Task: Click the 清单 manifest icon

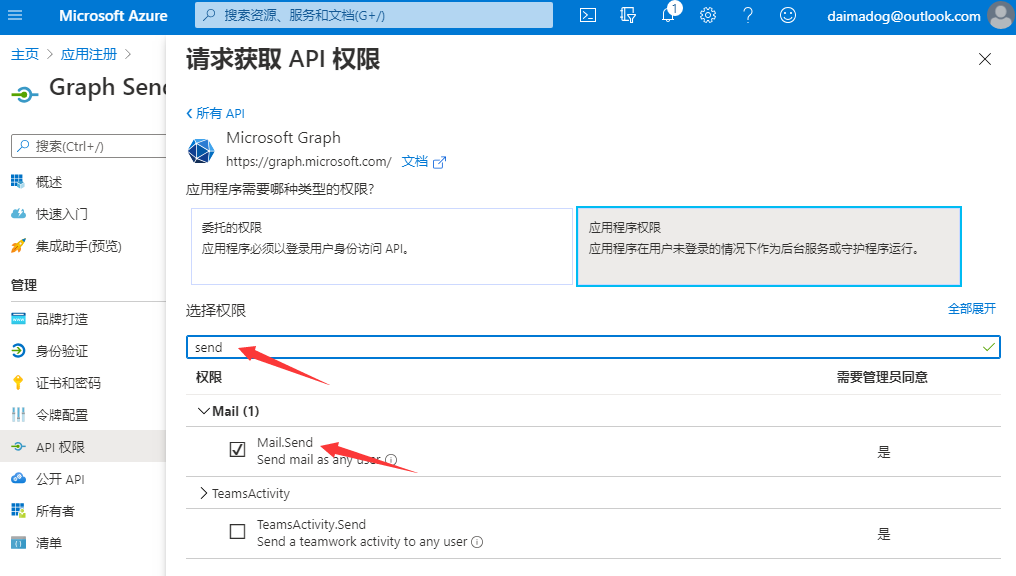Action: tap(18, 542)
